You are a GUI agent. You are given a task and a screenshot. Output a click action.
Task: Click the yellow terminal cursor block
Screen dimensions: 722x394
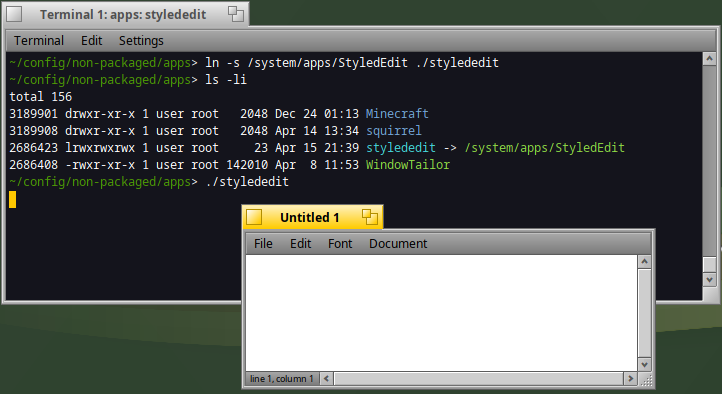tap(12, 199)
